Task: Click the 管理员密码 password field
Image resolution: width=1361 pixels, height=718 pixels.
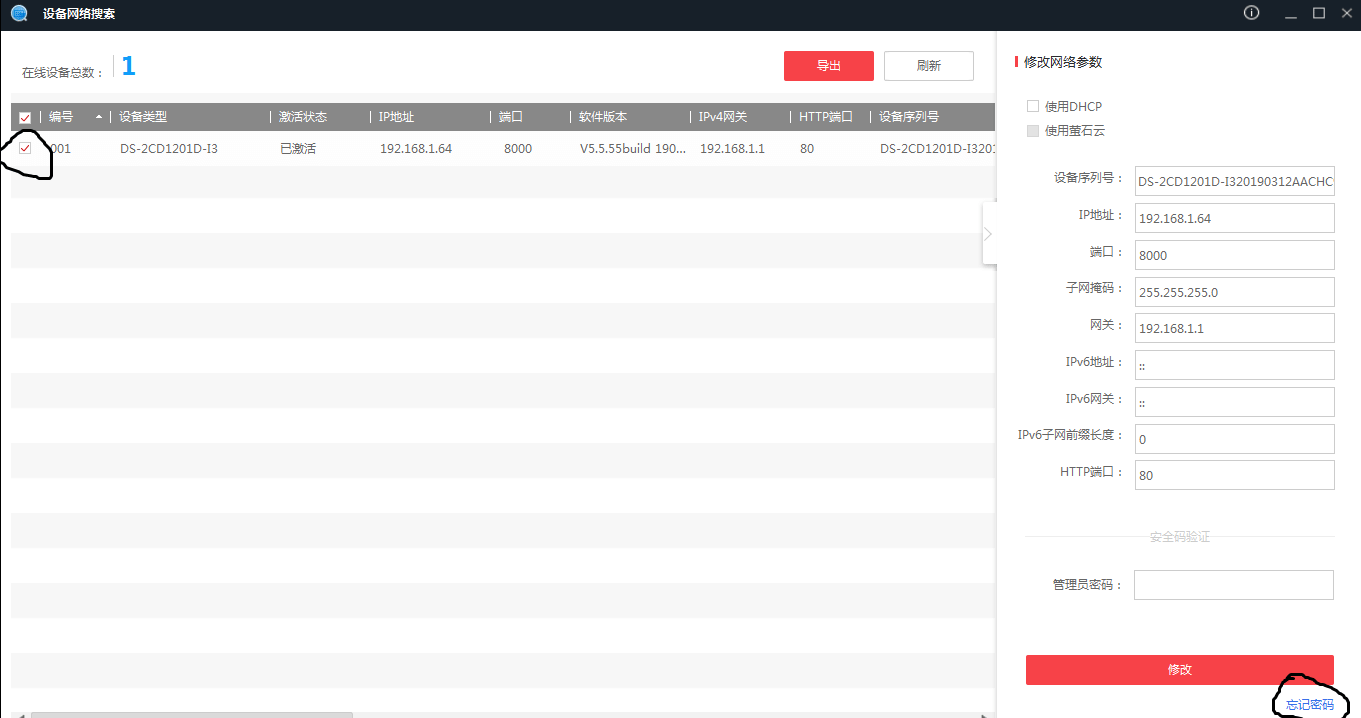Action: [1233, 585]
